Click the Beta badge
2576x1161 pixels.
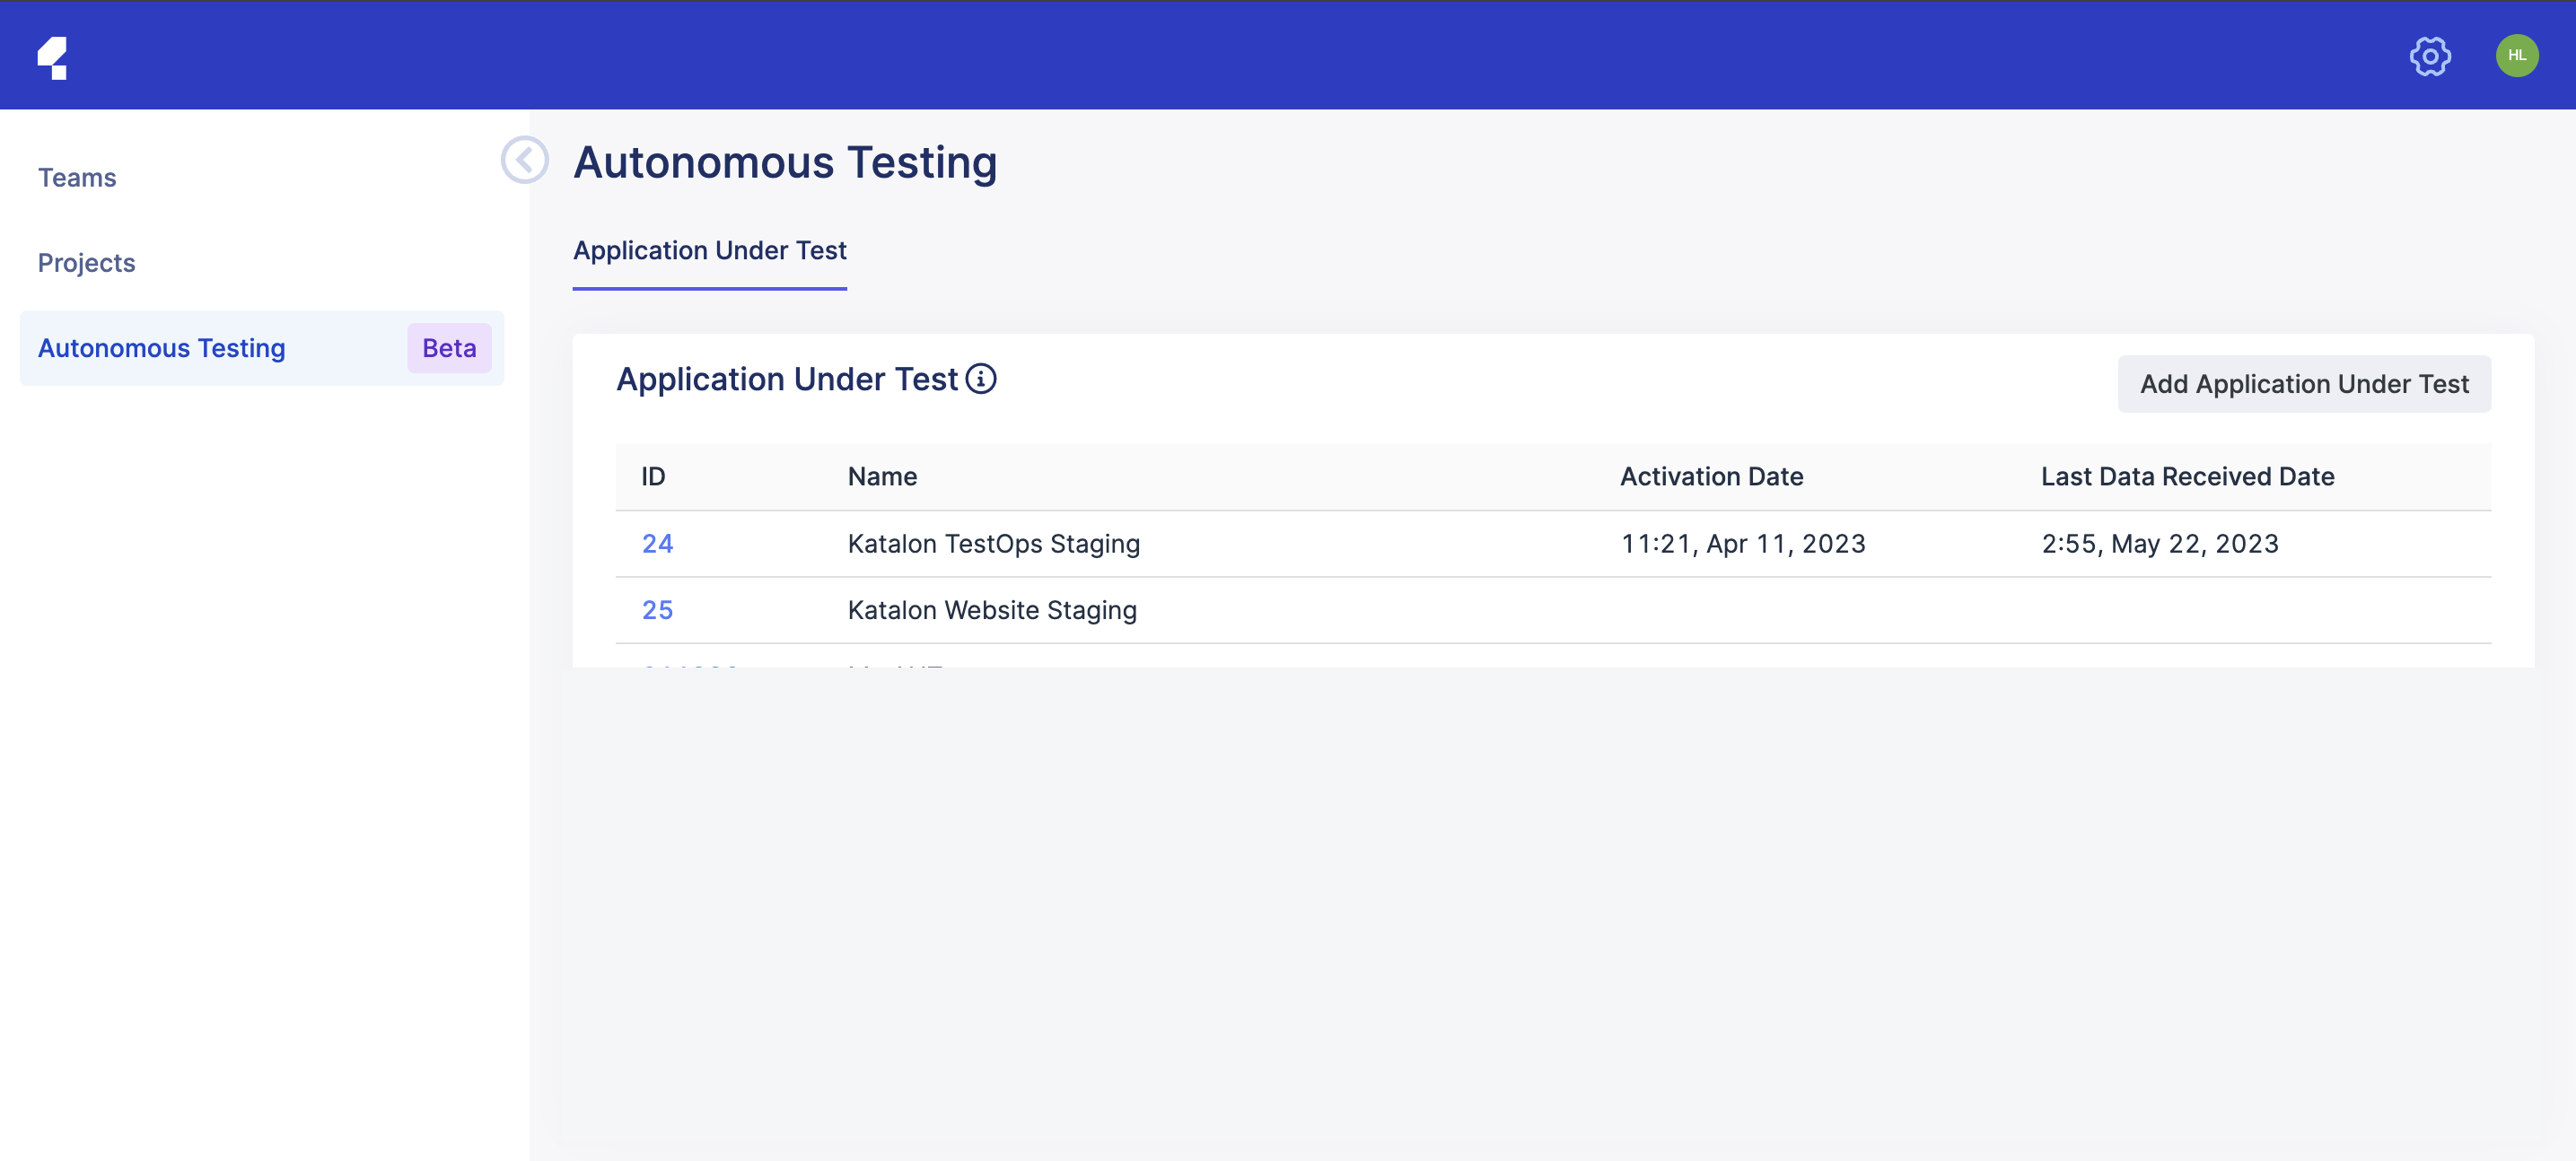click(449, 348)
